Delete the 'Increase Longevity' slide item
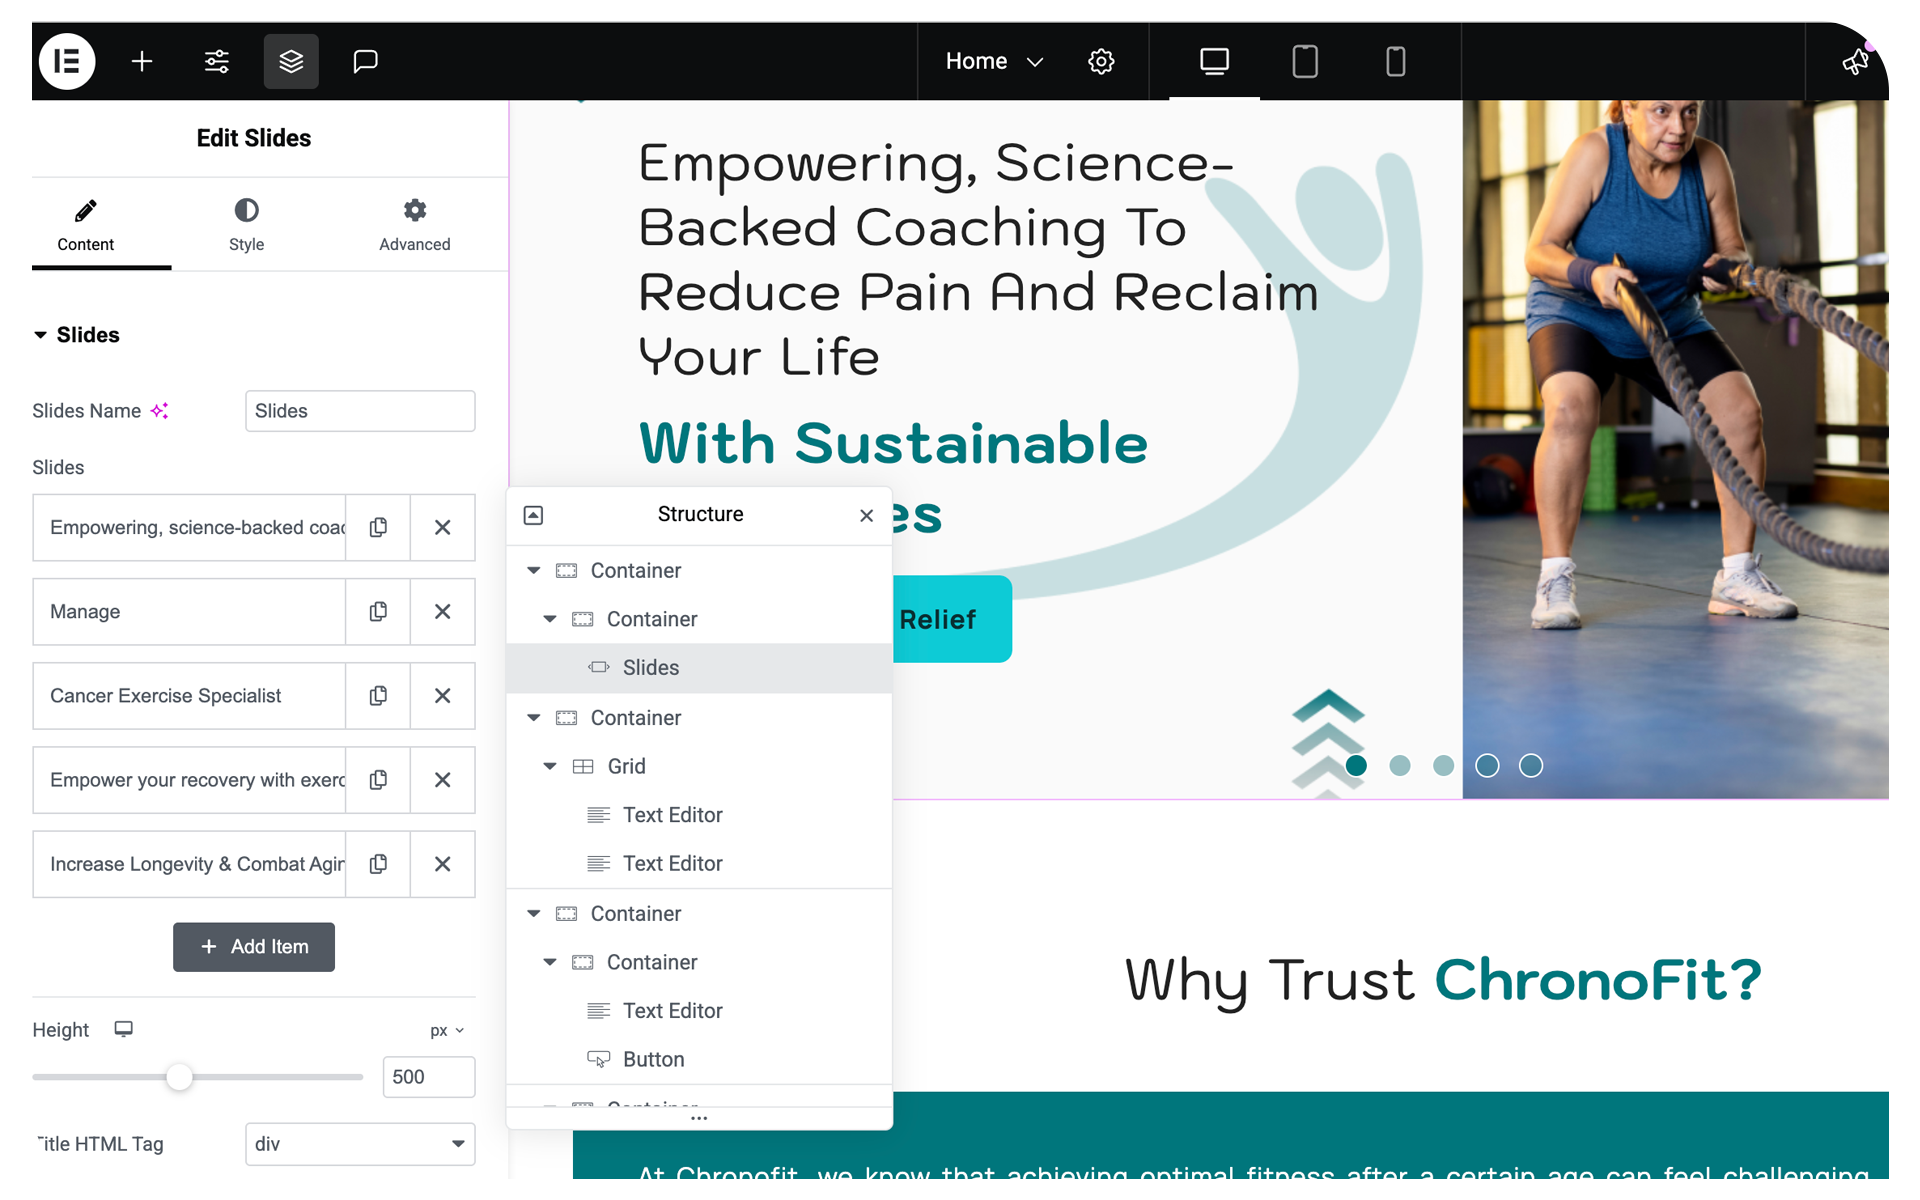The image size is (1920, 1200). pyautogui.click(x=442, y=863)
